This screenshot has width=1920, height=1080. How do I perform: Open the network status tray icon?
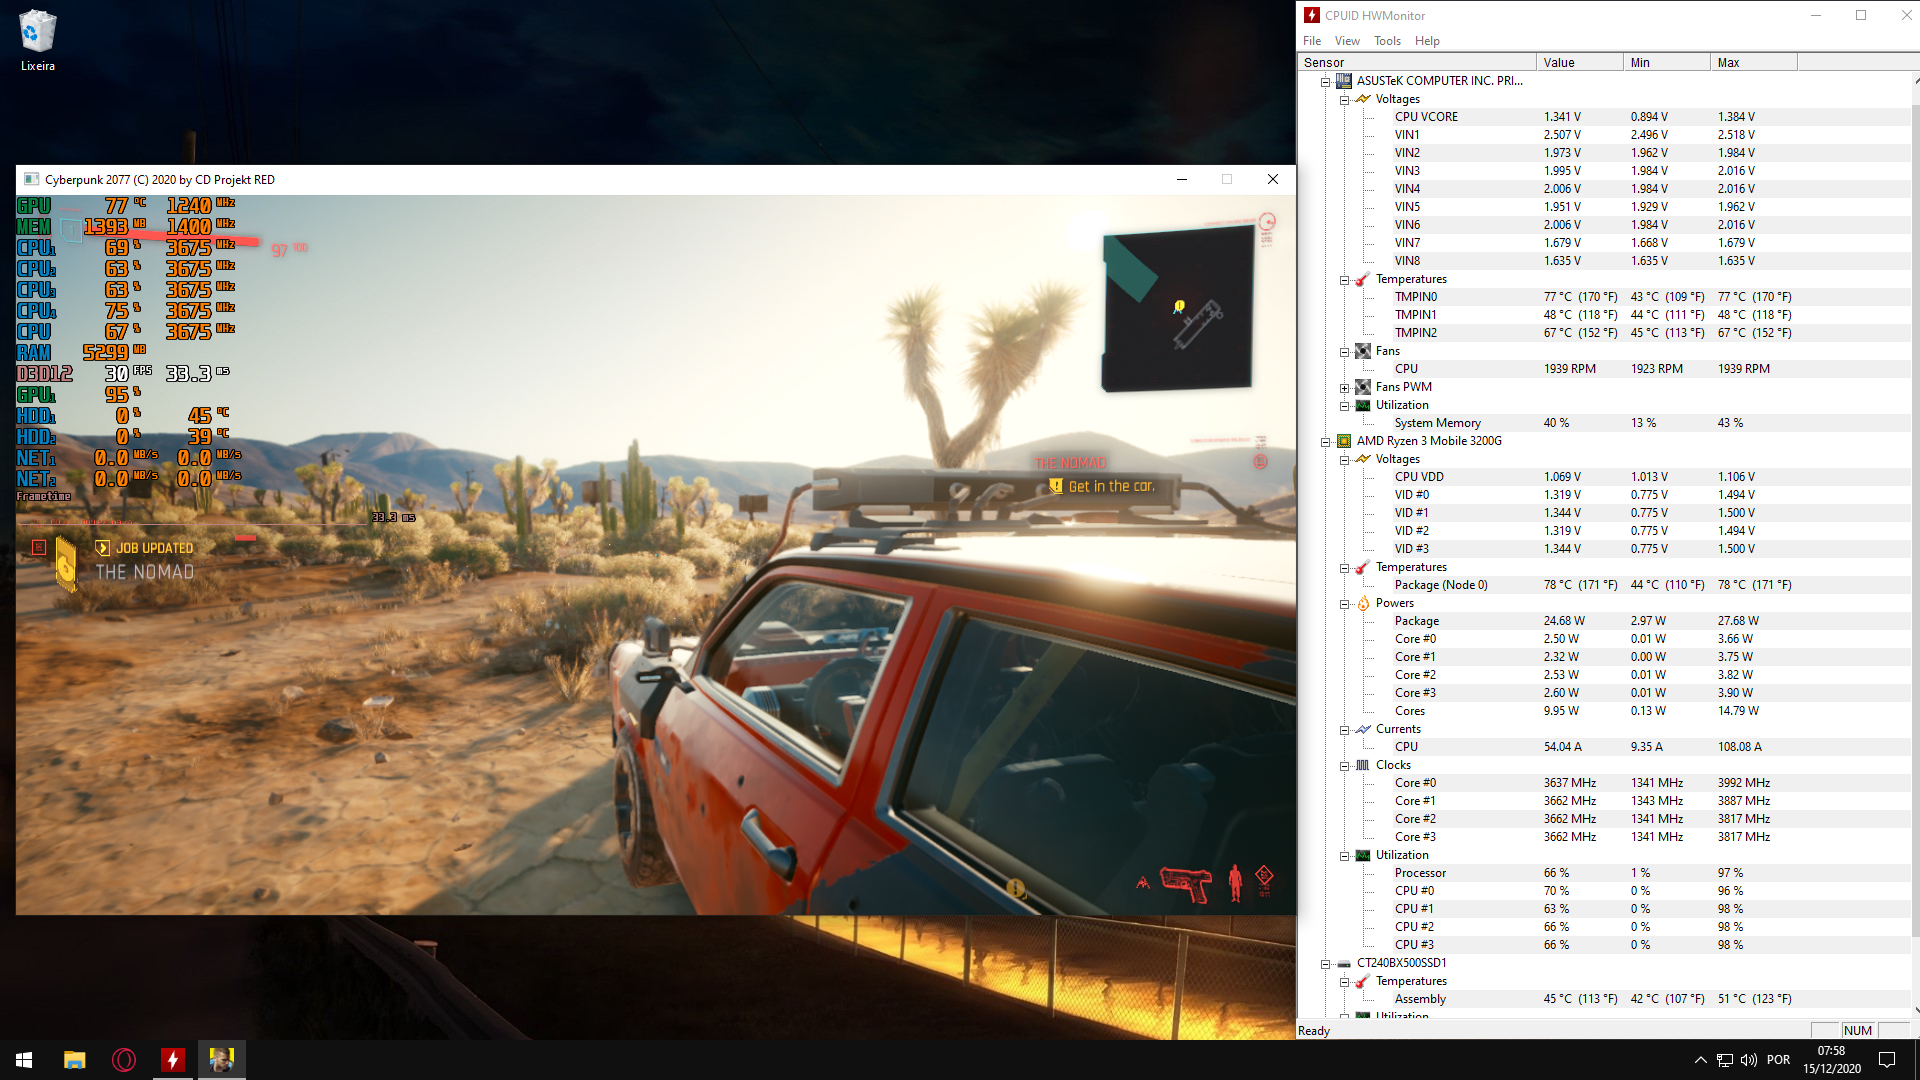[x=1725, y=1060]
